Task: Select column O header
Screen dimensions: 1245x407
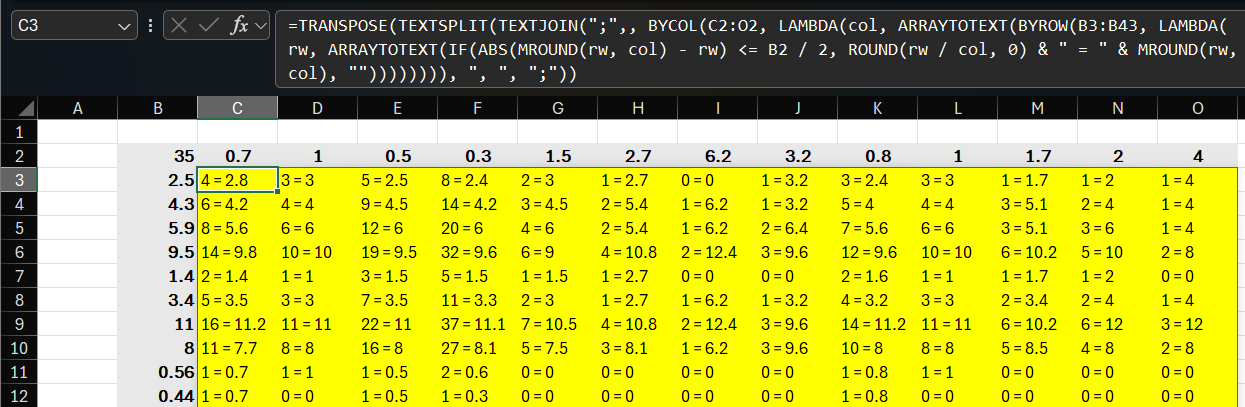Action: (x=1197, y=107)
